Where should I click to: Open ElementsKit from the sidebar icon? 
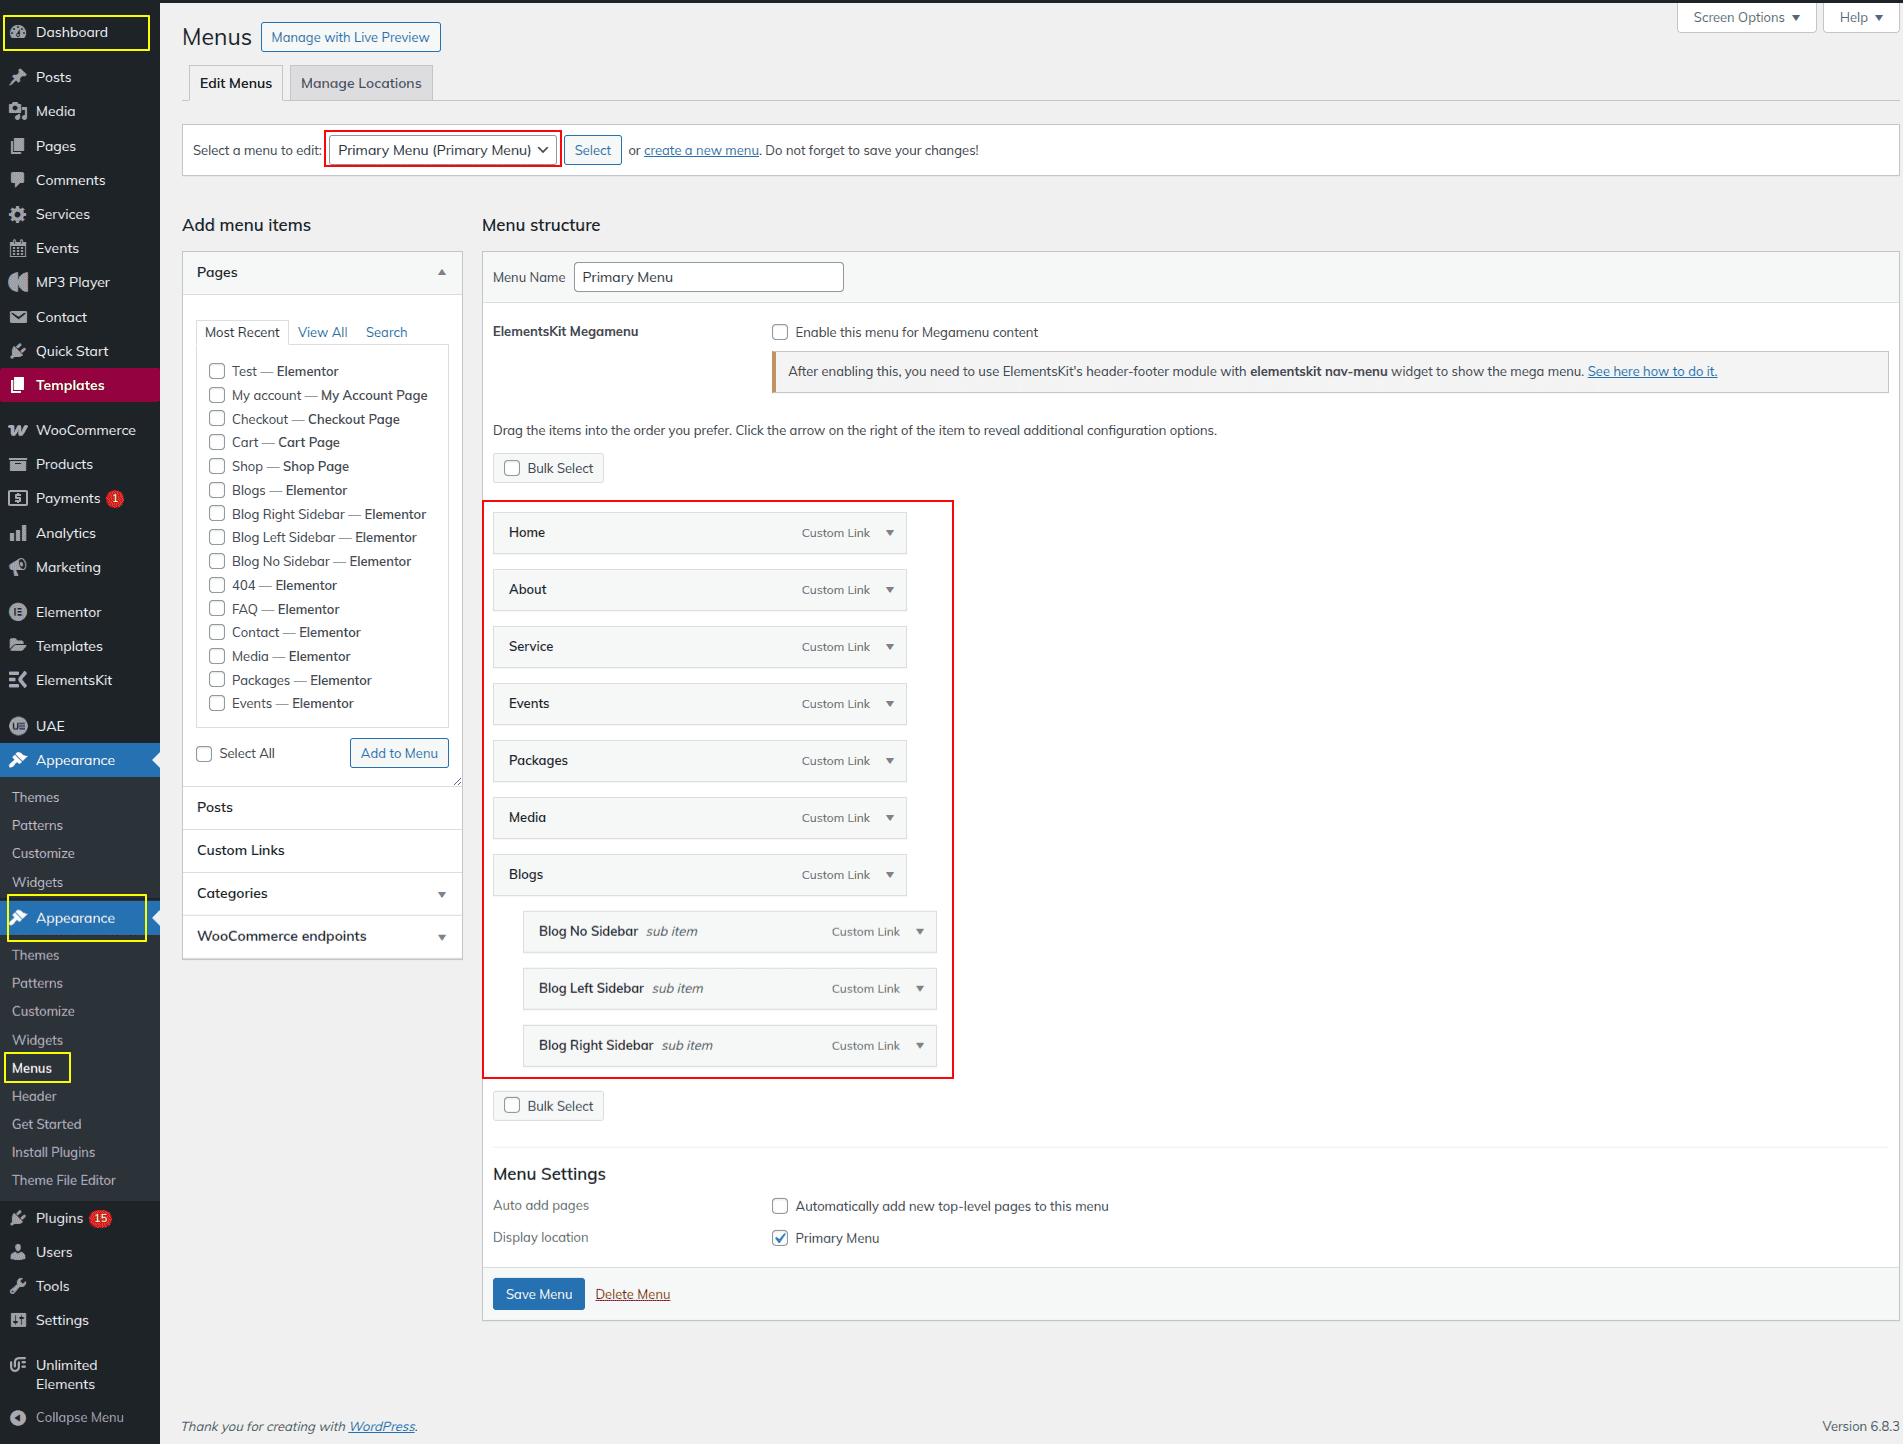pos(18,680)
